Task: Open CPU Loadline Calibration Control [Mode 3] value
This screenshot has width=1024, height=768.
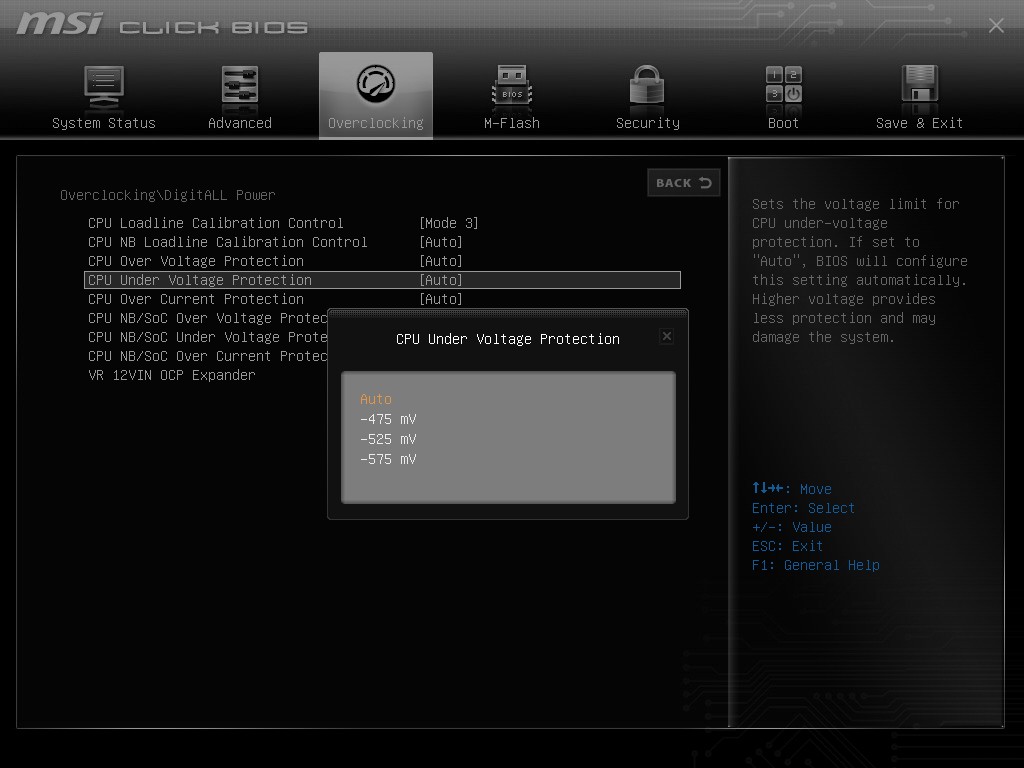Action: tap(449, 223)
